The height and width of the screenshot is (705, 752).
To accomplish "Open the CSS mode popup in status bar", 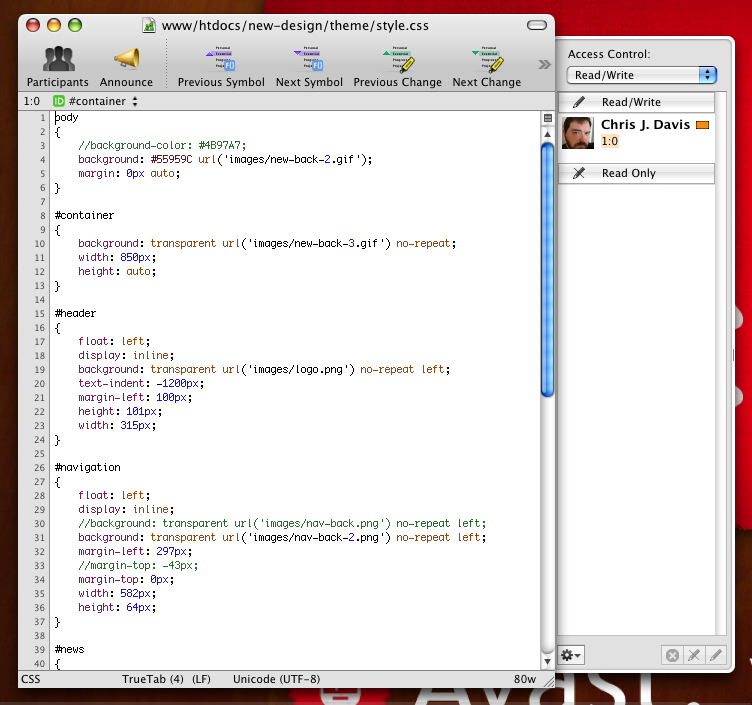I will (x=31, y=679).
